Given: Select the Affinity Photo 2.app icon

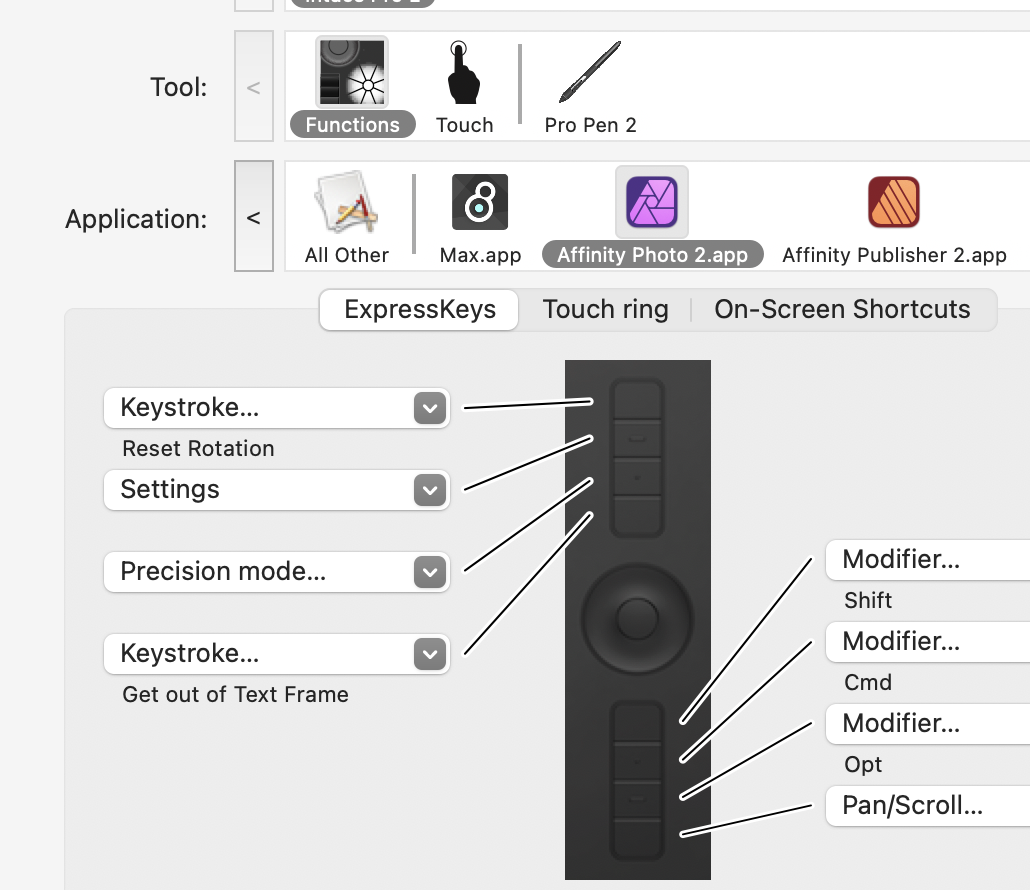Looking at the screenshot, I should [652, 202].
